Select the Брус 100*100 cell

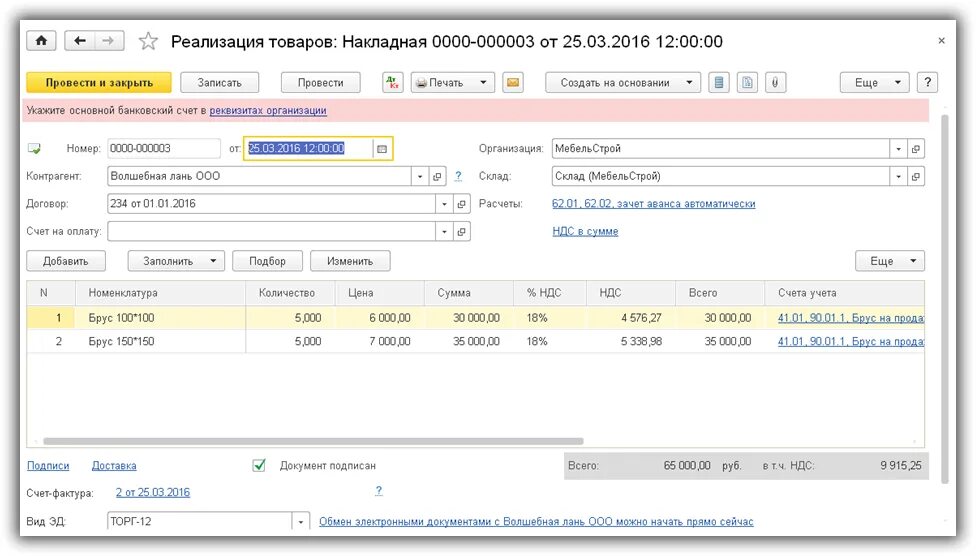pos(161,318)
